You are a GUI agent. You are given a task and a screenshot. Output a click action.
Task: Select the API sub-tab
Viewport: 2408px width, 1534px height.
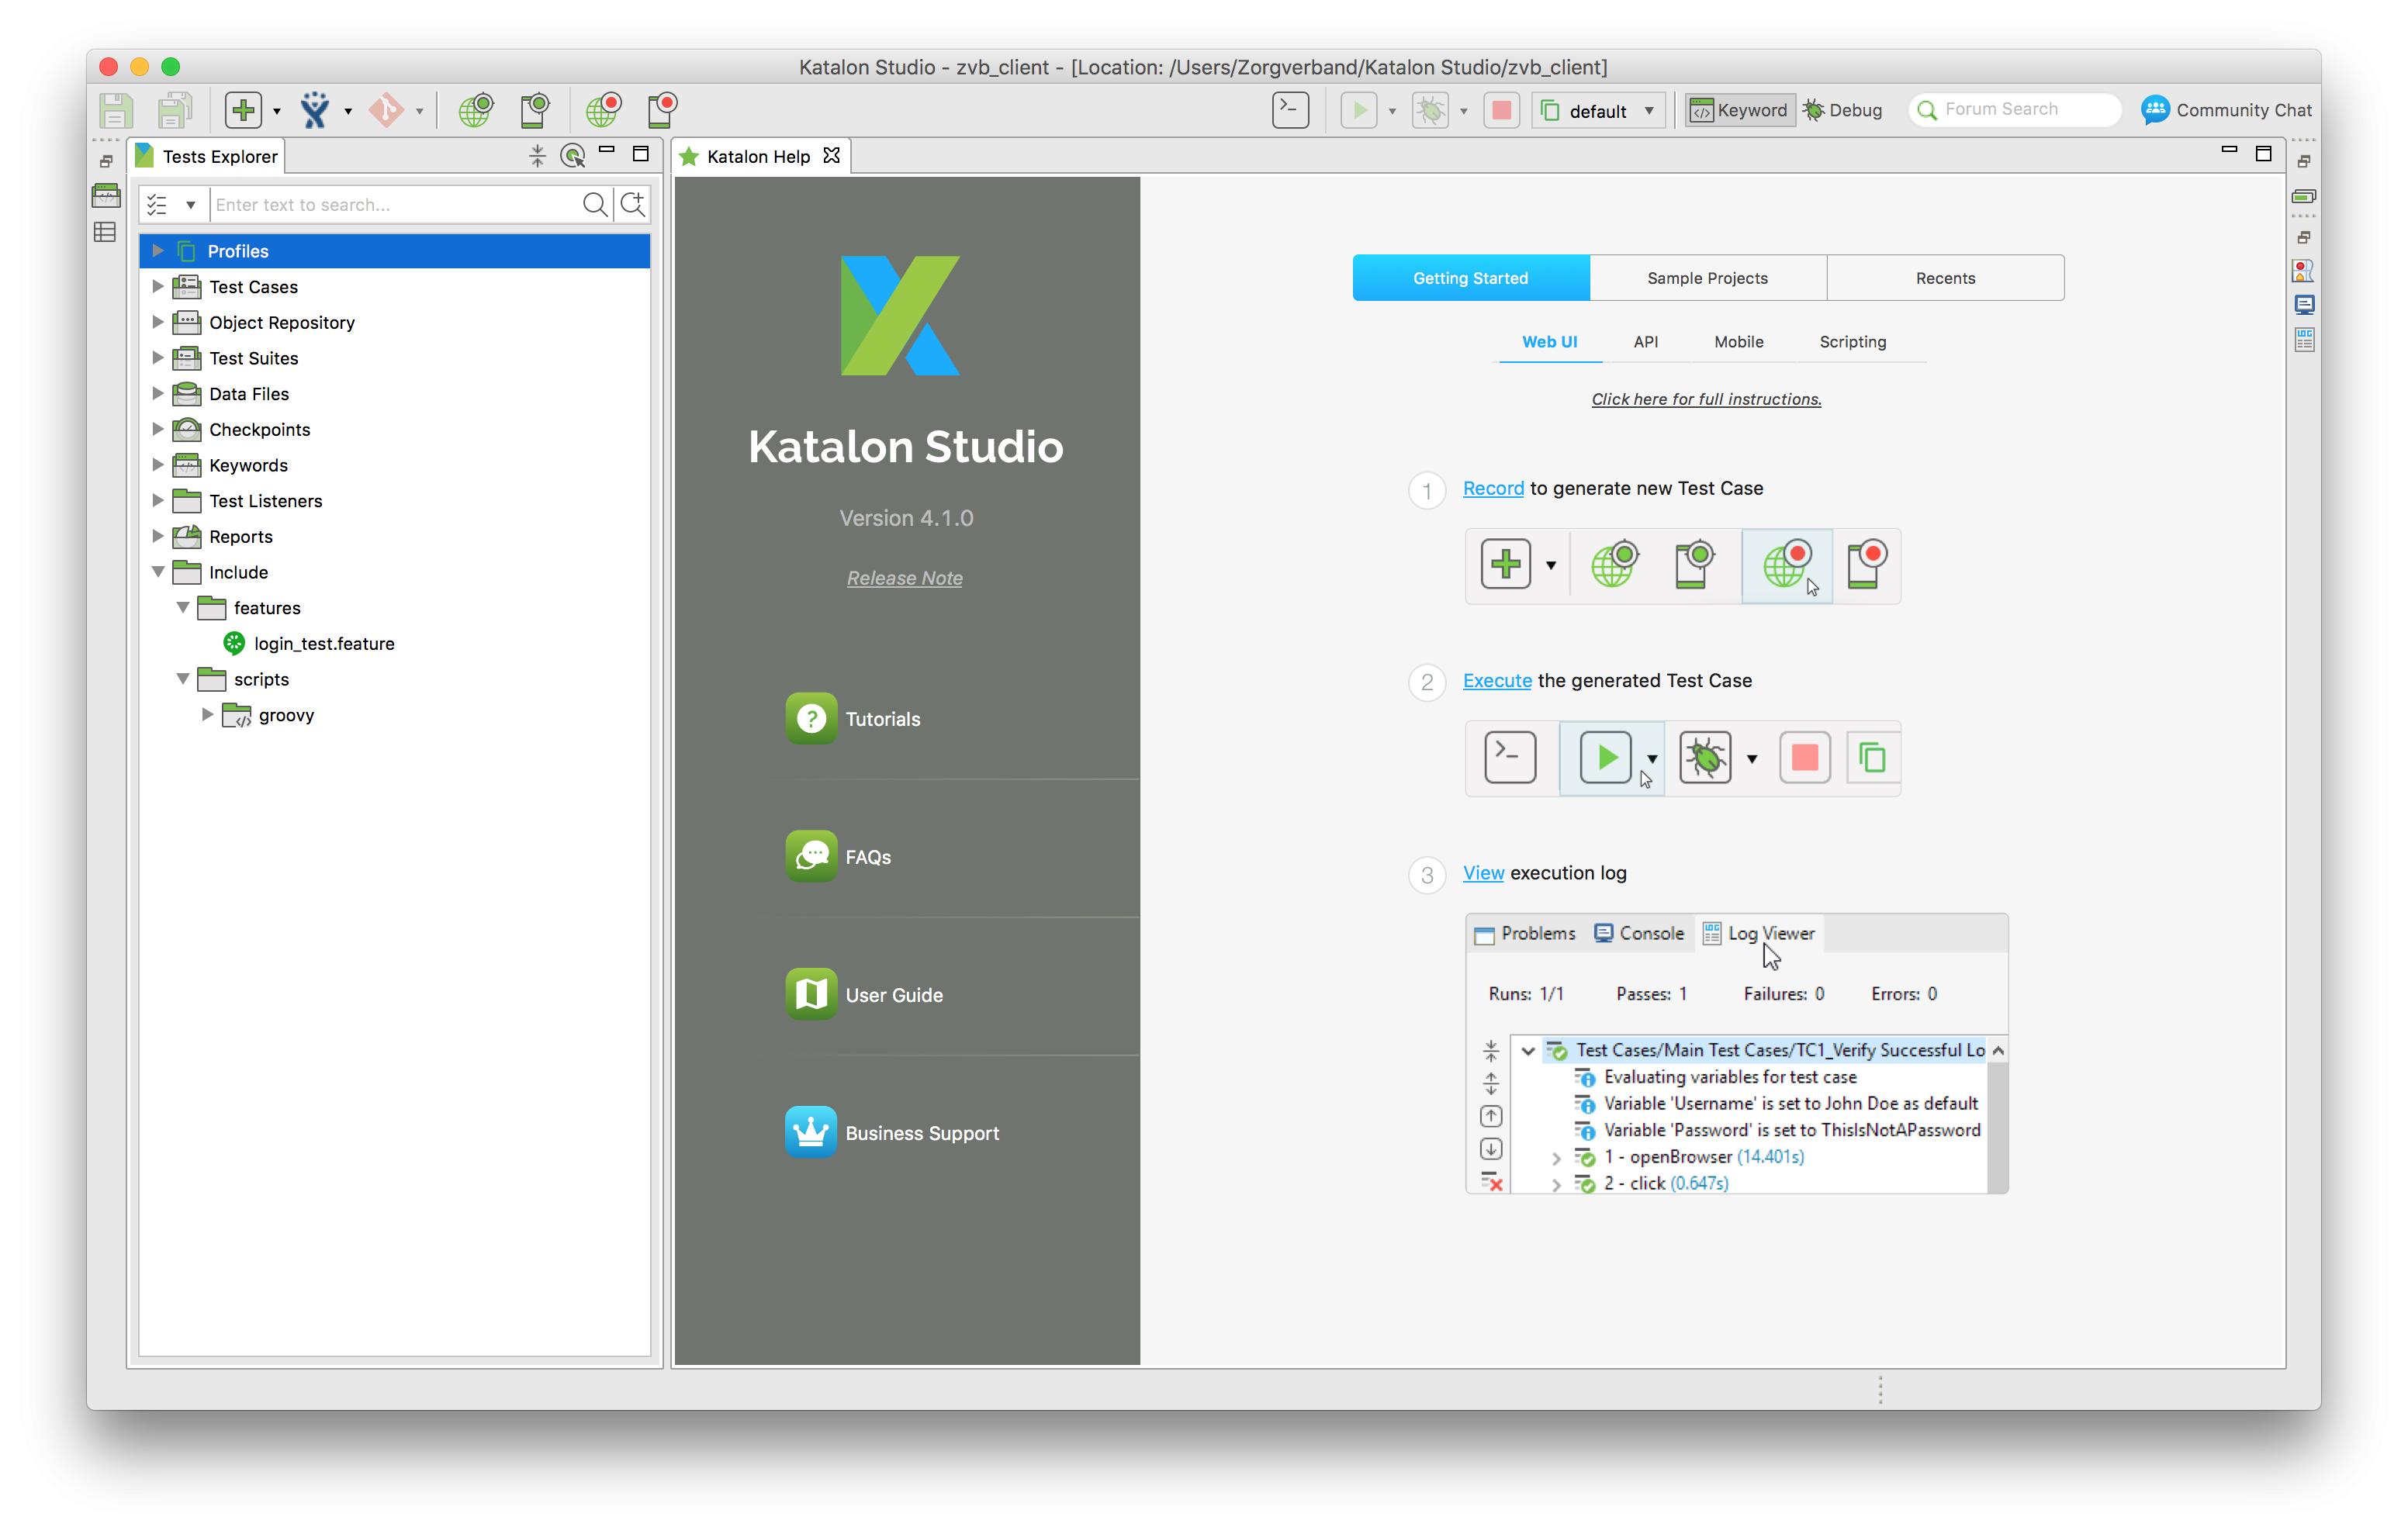coord(1645,342)
